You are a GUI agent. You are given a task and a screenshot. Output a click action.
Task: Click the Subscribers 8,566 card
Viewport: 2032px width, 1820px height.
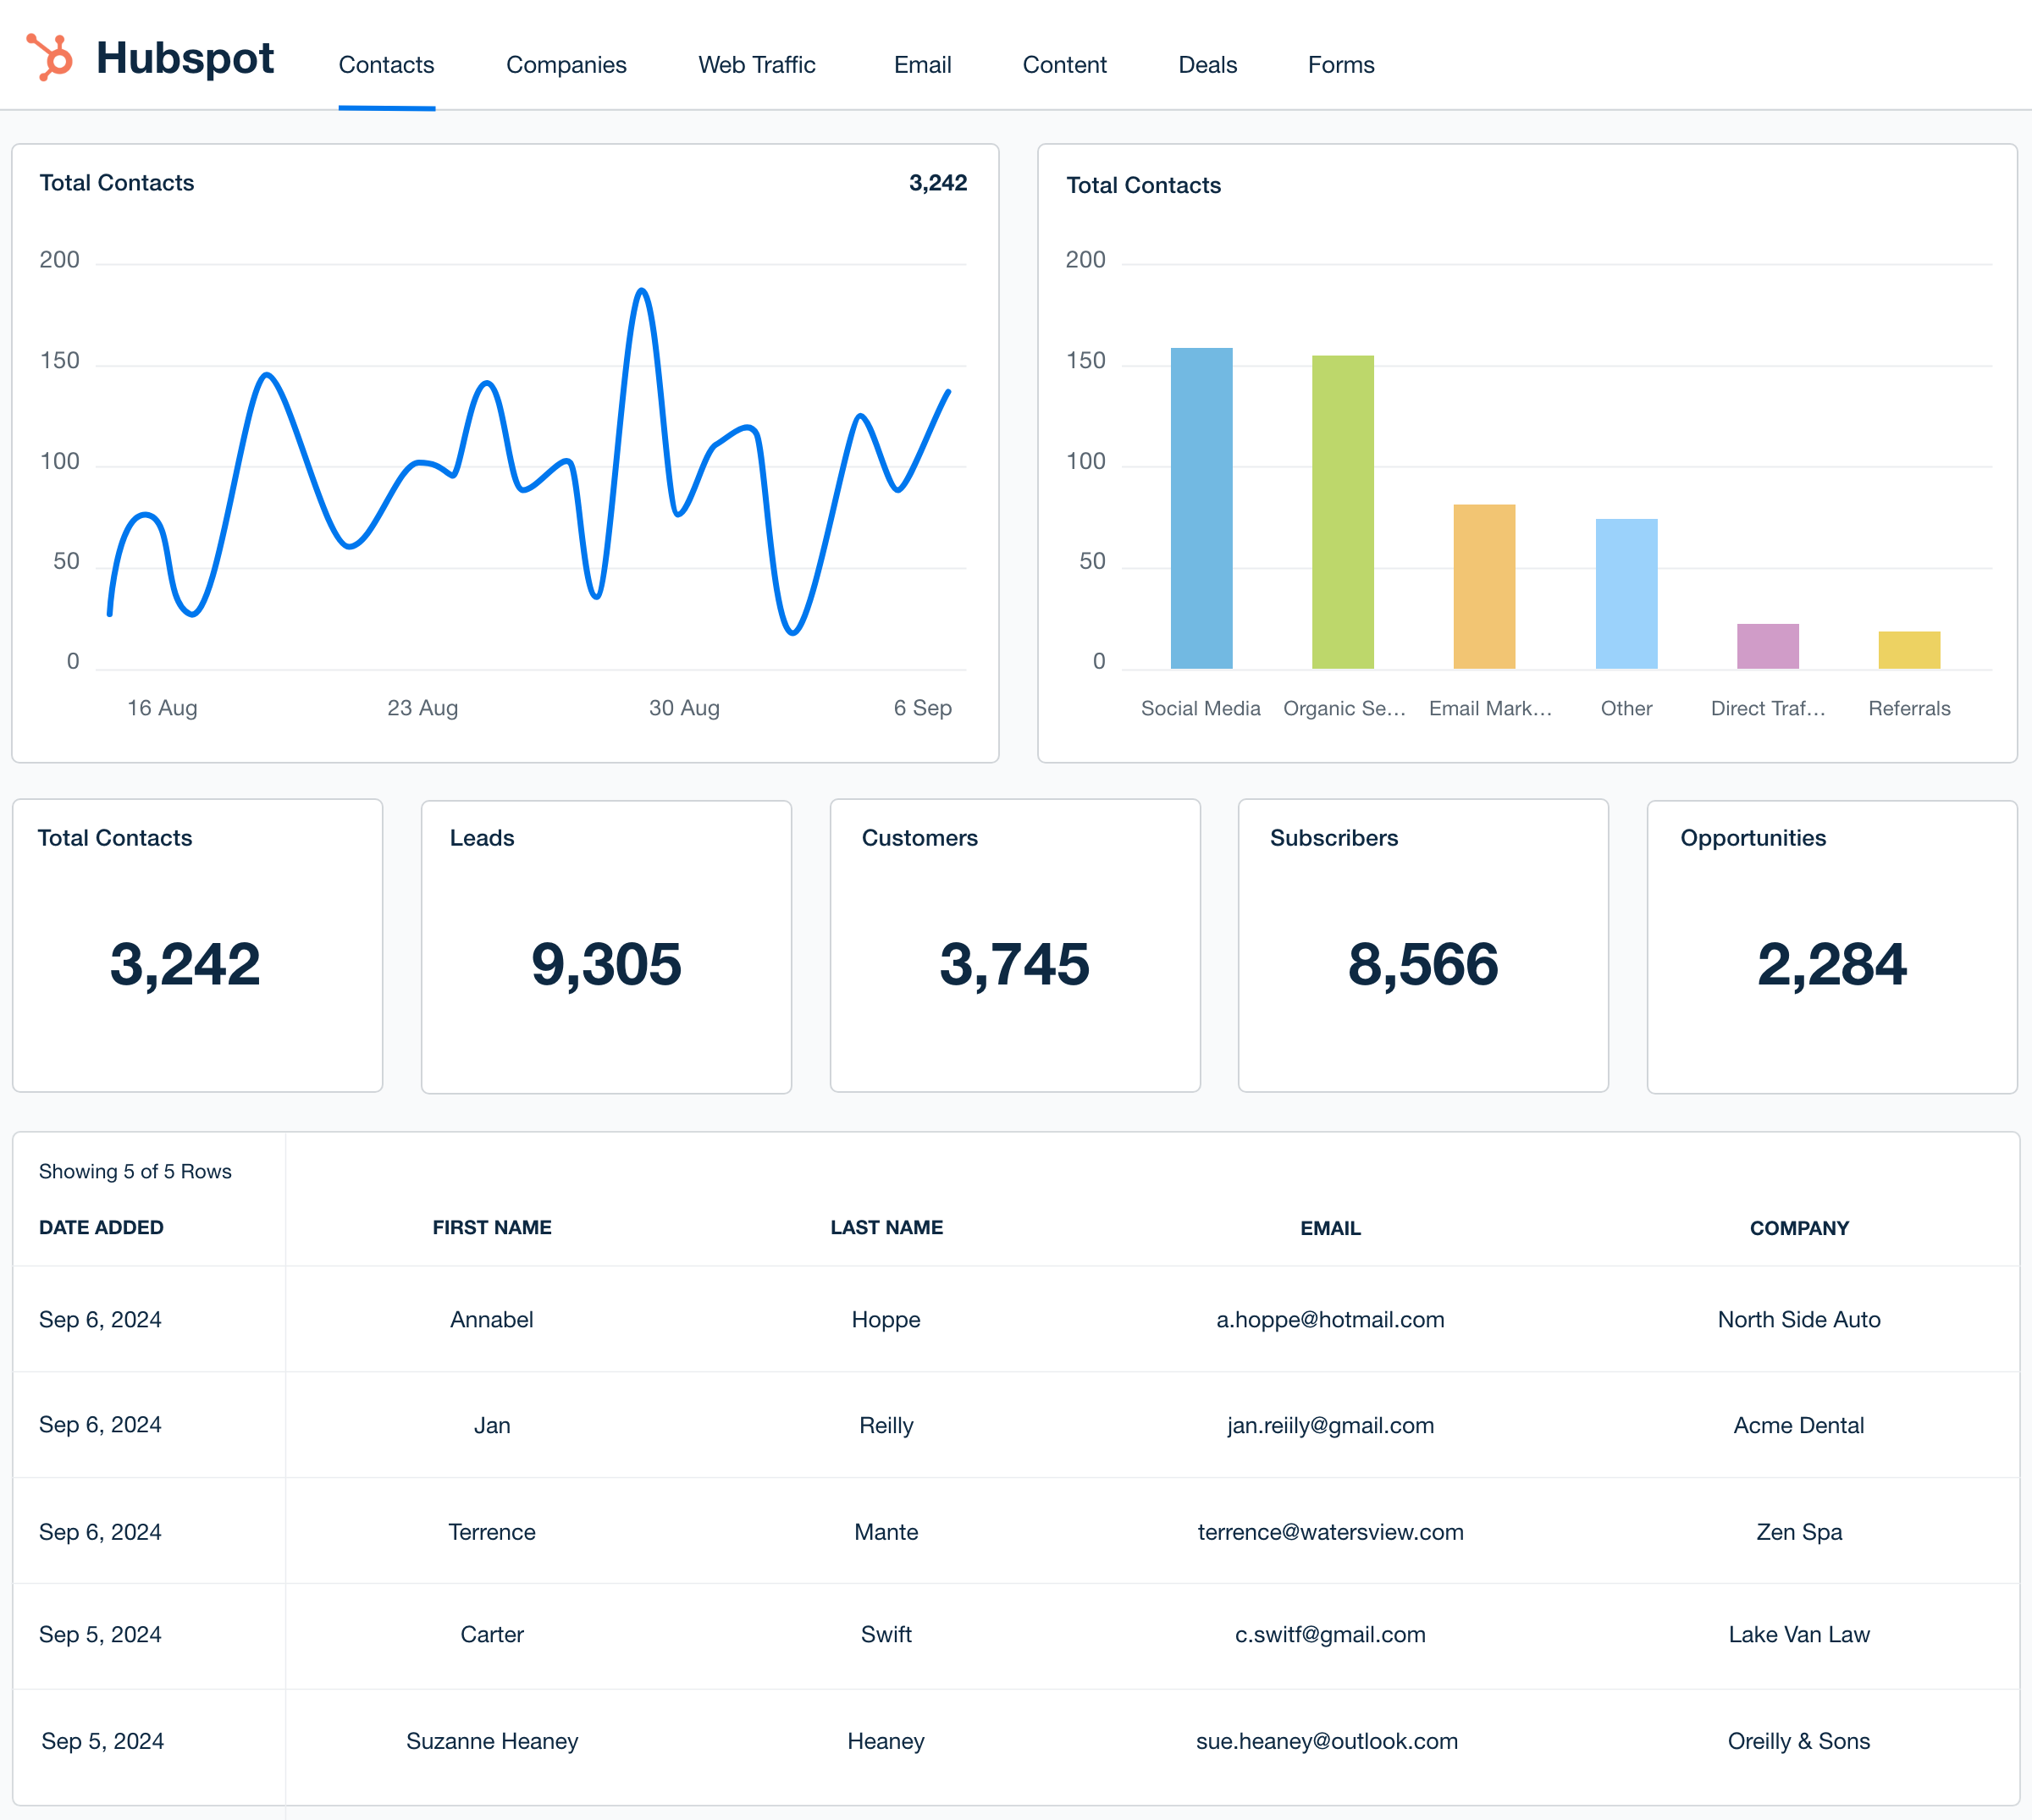[x=1422, y=946]
